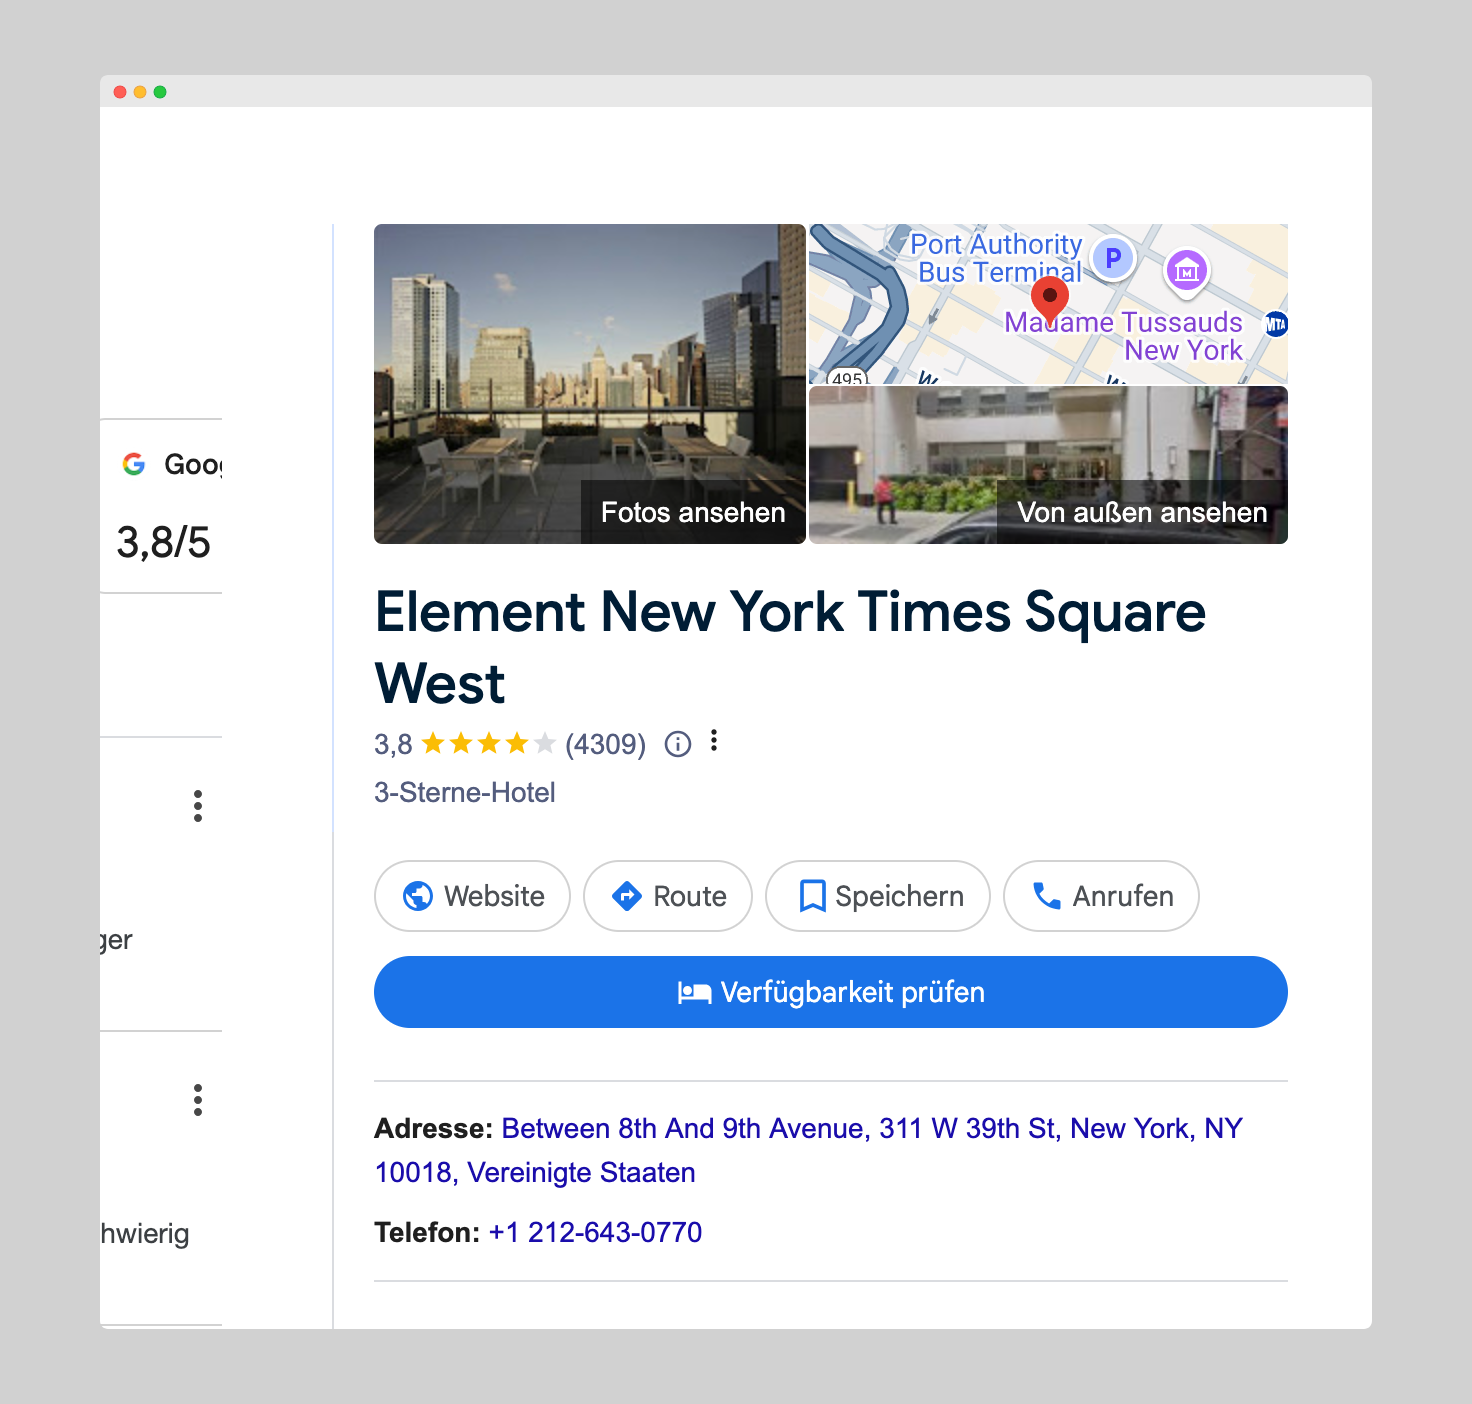The image size is (1472, 1404).
Task: Click 3-Sterne-Hotel text
Action: [x=465, y=793]
